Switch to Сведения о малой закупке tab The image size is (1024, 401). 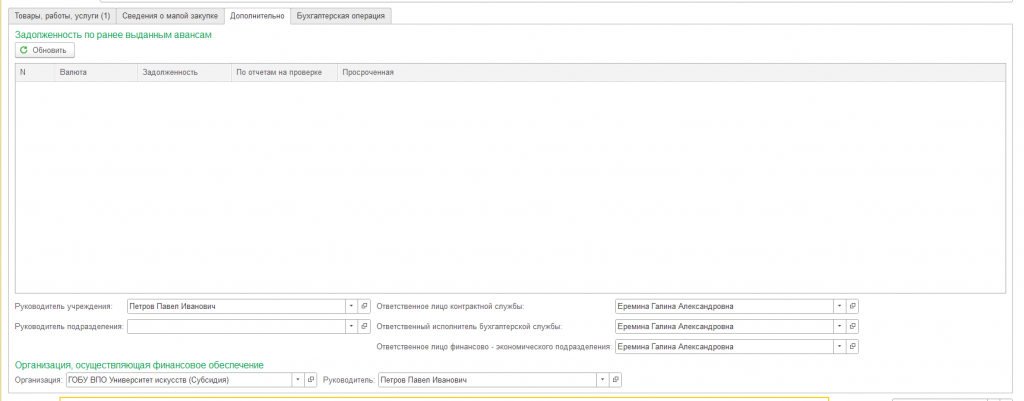[x=170, y=16]
